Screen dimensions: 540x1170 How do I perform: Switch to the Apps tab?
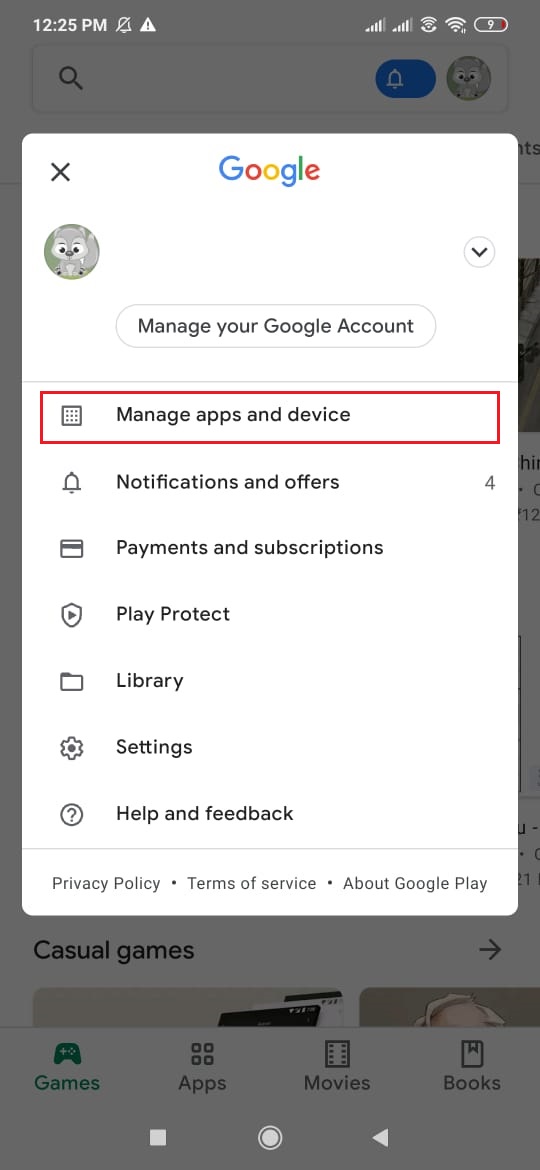(202, 1067)
